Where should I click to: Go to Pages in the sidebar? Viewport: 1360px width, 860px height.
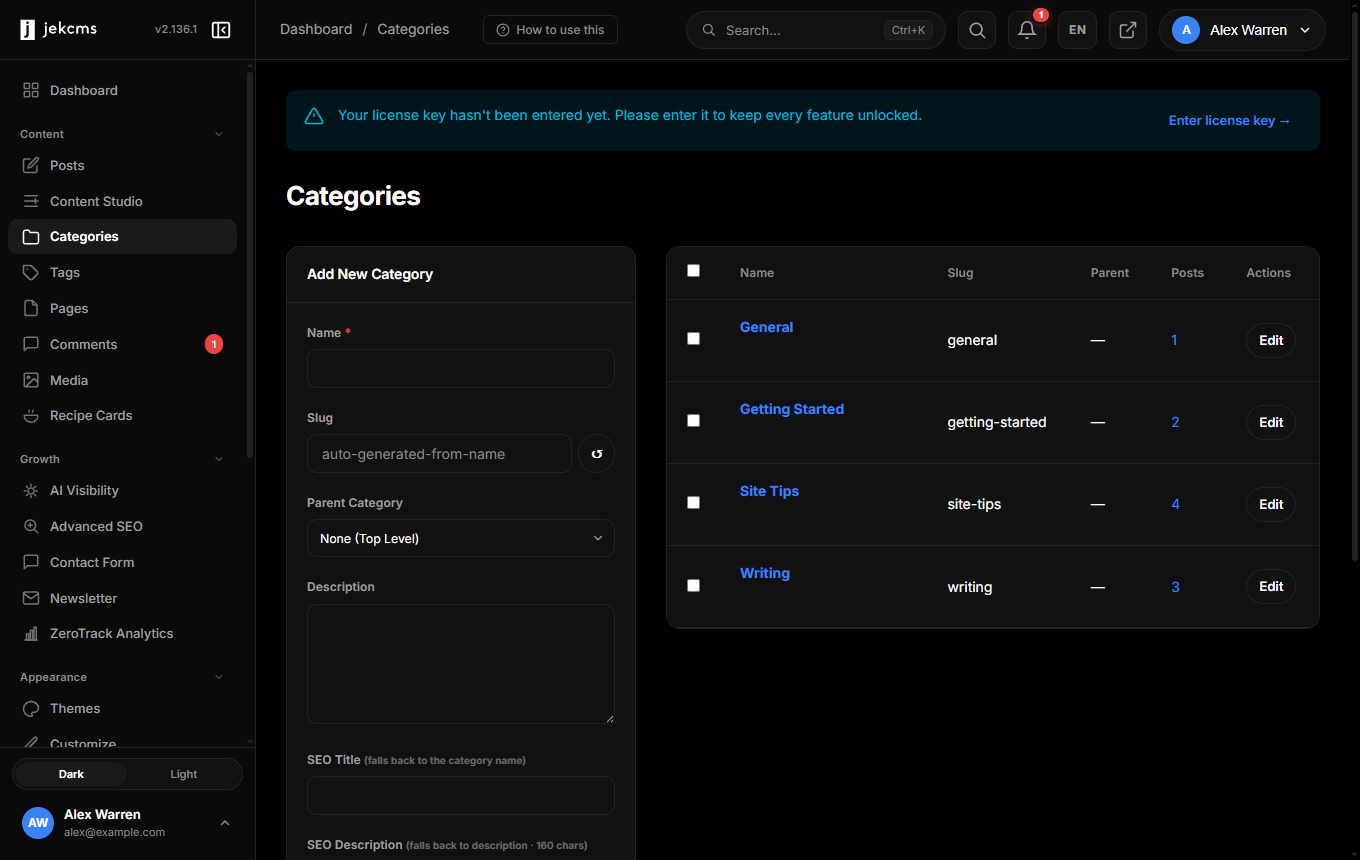(x=122, y=308)
